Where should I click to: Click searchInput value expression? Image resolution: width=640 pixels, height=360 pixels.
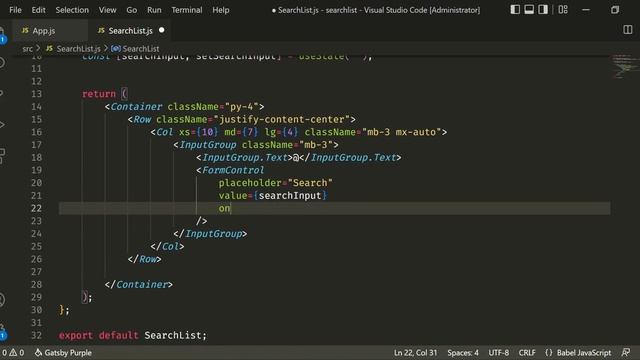pos(290,196)
